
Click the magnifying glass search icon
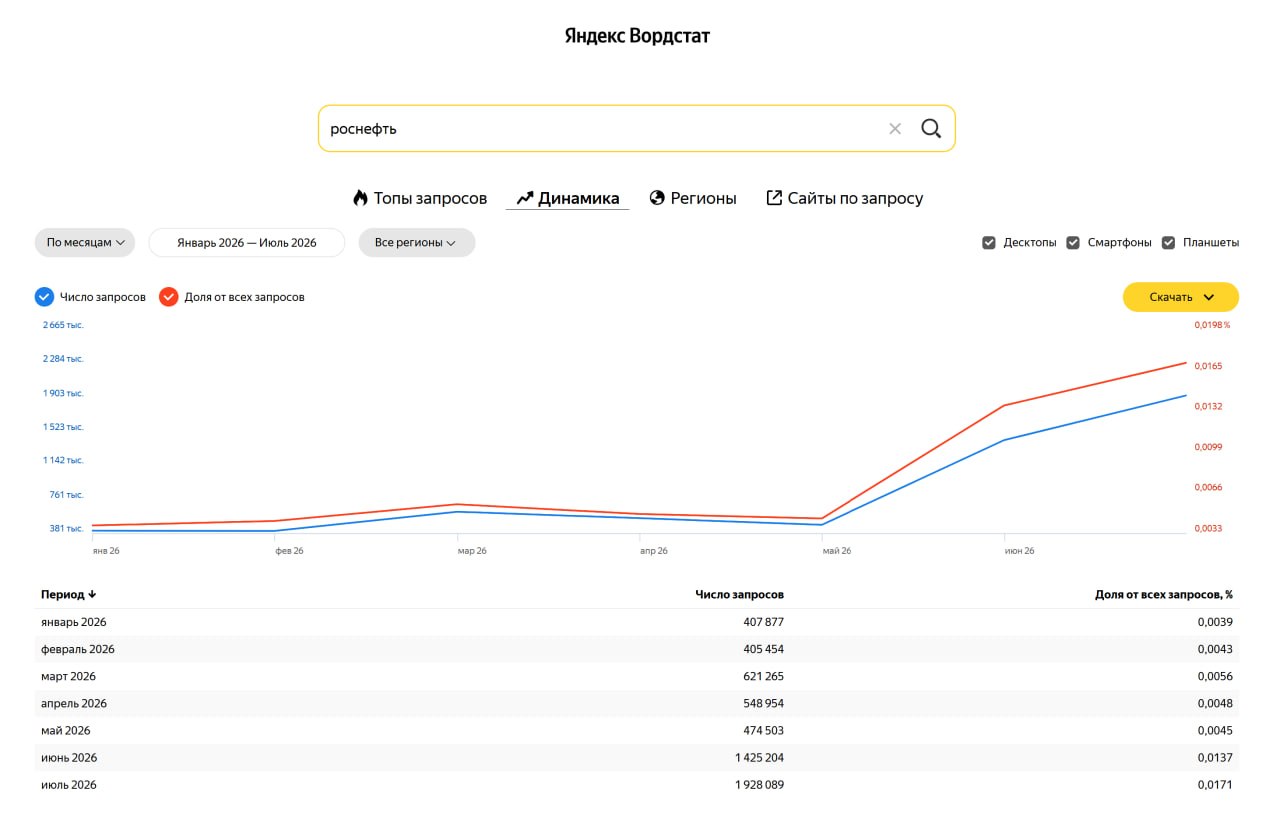tap(931, 128)
